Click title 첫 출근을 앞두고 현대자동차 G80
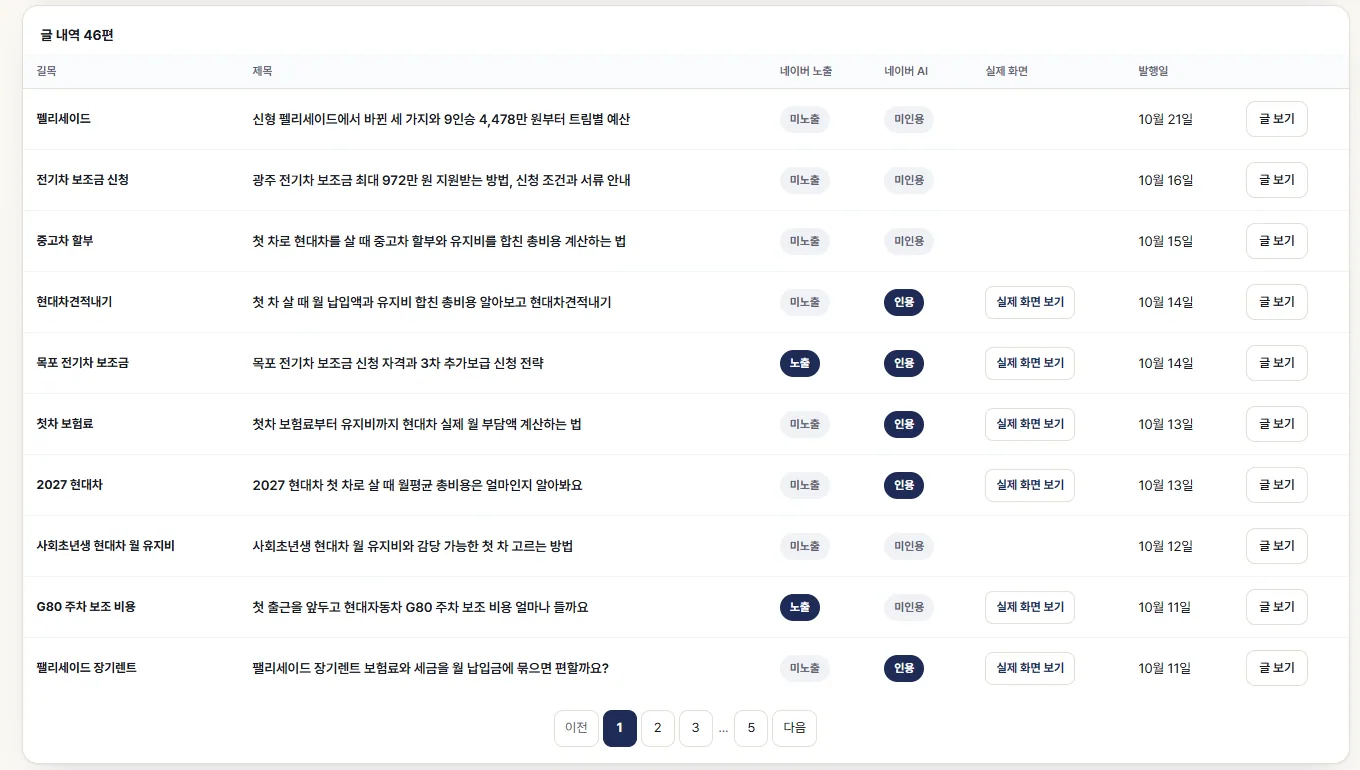Screen dimensions: 1360x770 420,607
